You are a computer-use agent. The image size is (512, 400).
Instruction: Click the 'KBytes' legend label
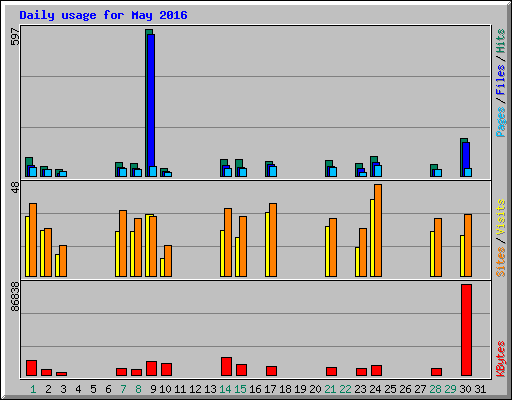tap(501, 359)
